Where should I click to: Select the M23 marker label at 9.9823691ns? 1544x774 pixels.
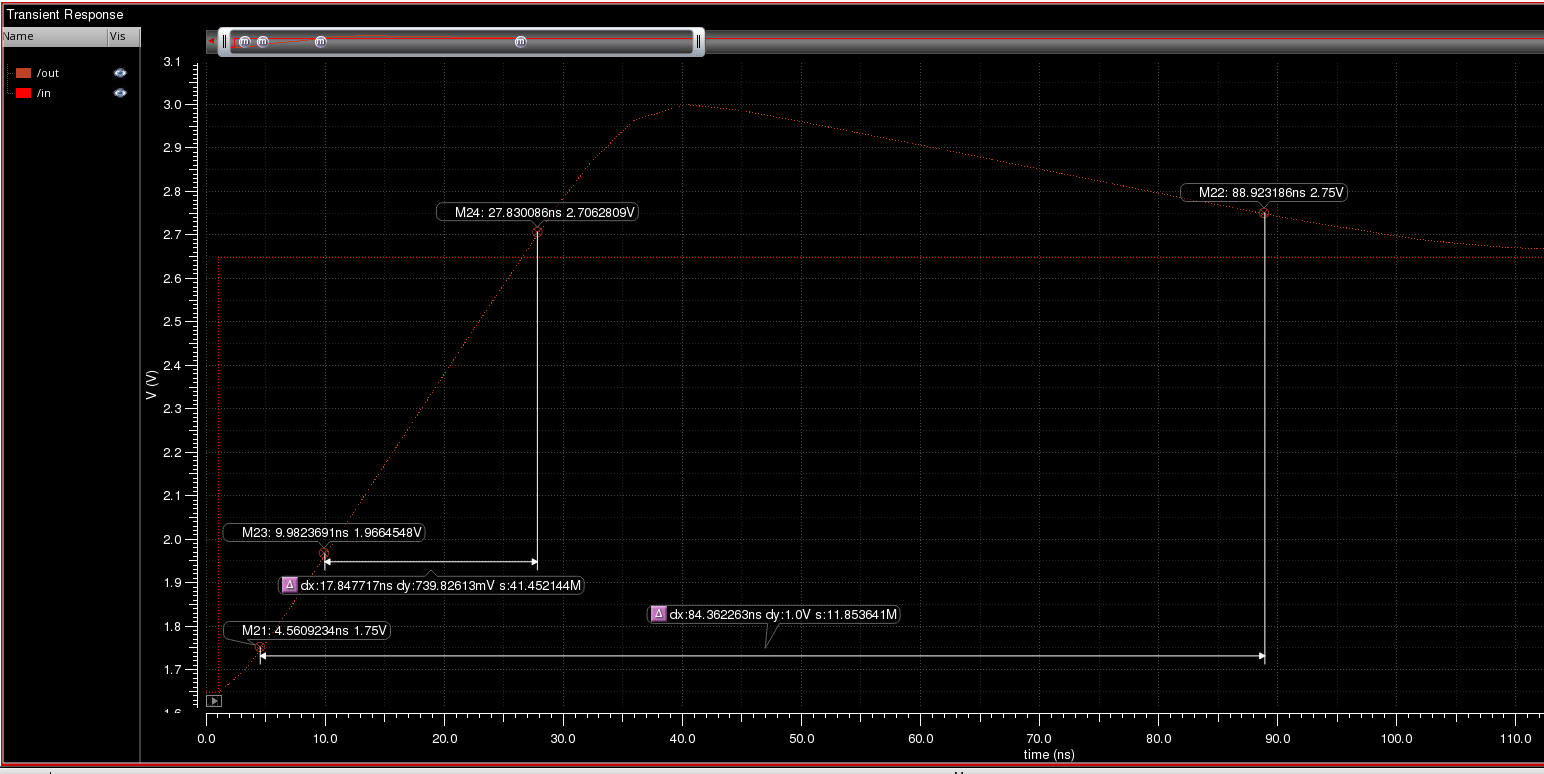(x=323, y=533)
